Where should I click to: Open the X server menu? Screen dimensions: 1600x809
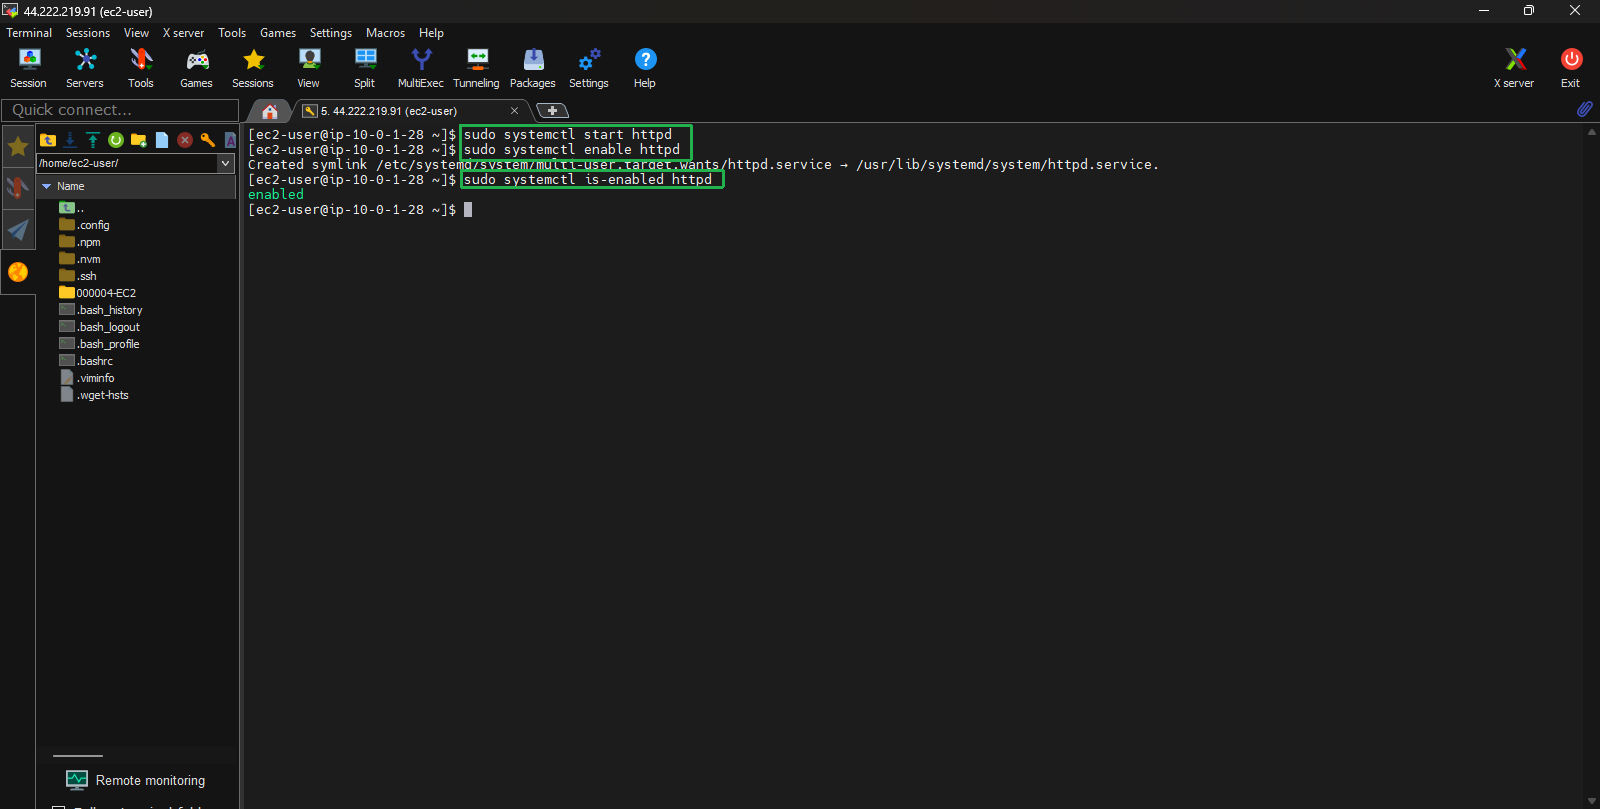click(184, 33)
